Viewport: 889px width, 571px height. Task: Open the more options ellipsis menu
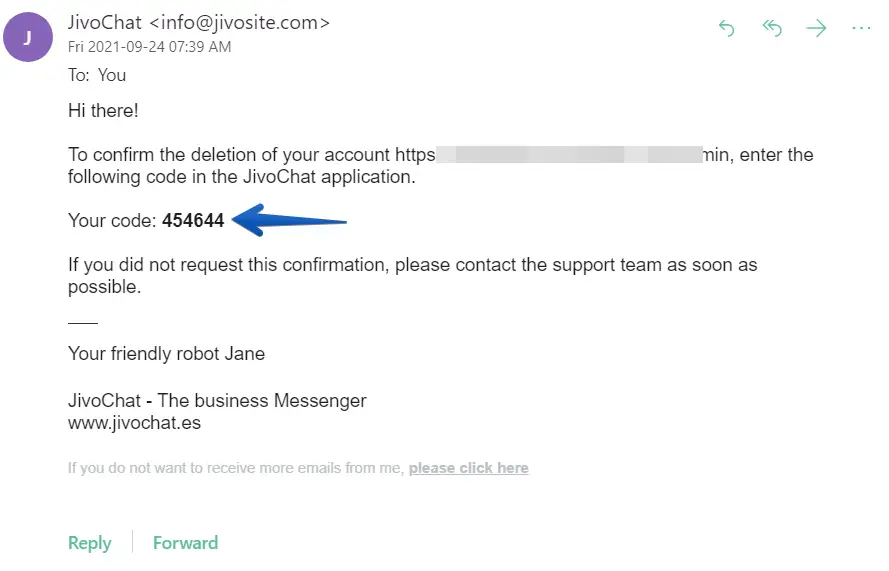pyautogui.click(x=861, y=29)
